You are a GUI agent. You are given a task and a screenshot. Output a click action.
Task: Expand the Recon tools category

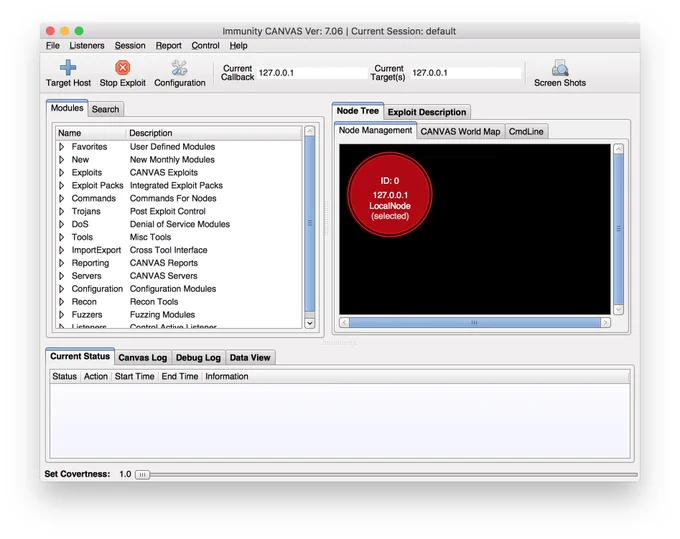[62, 301]
